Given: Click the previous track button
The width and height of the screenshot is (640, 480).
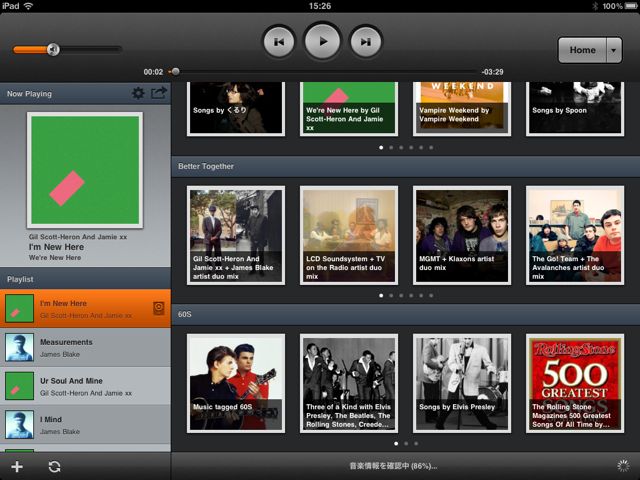Looking at the screenshot, I should point(279,42).
